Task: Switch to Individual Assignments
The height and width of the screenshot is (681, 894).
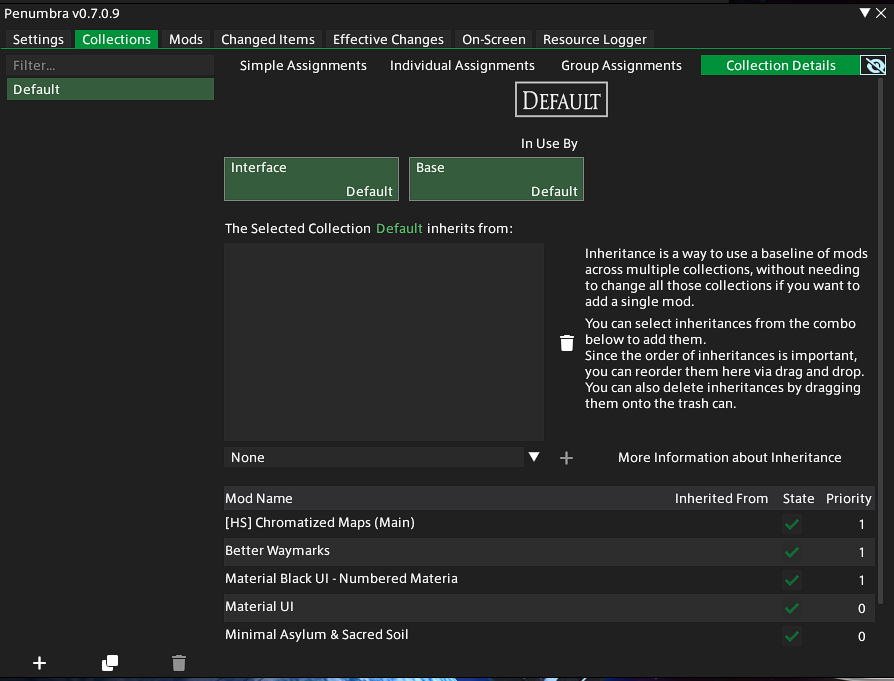Action: pos(461,65)
